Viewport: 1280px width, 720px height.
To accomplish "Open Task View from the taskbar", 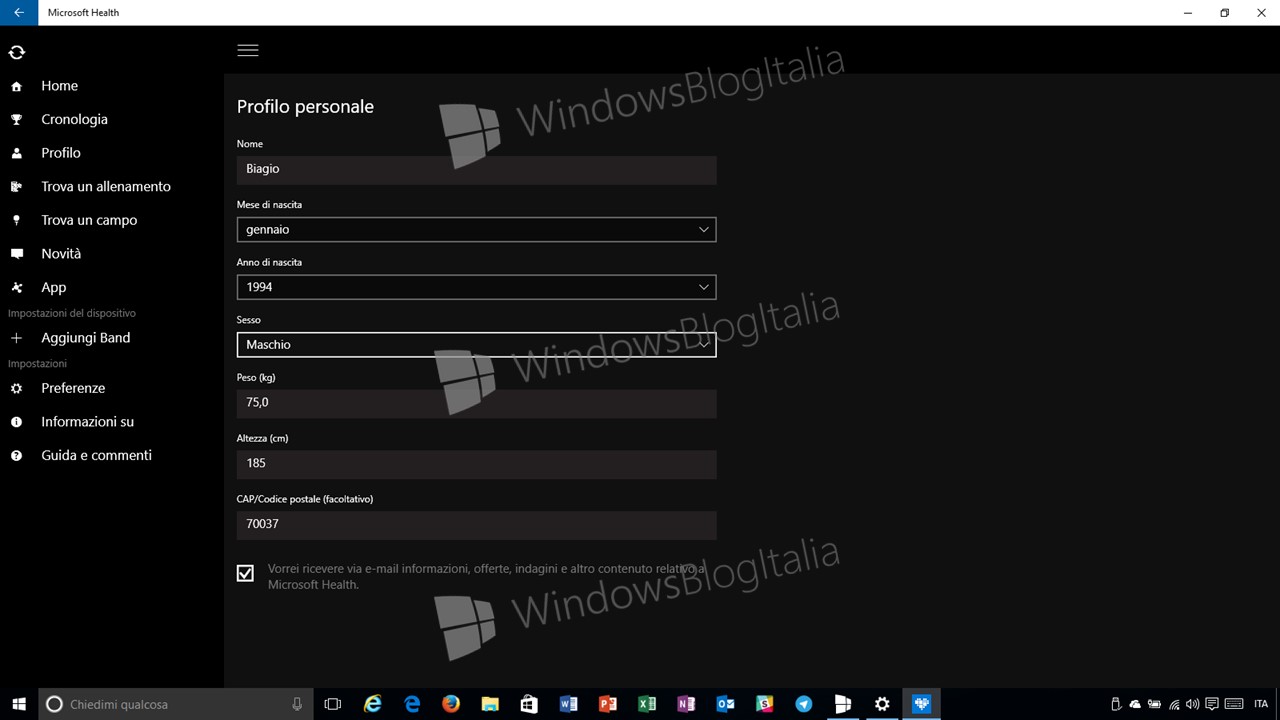I will click(x=333, y=704).
